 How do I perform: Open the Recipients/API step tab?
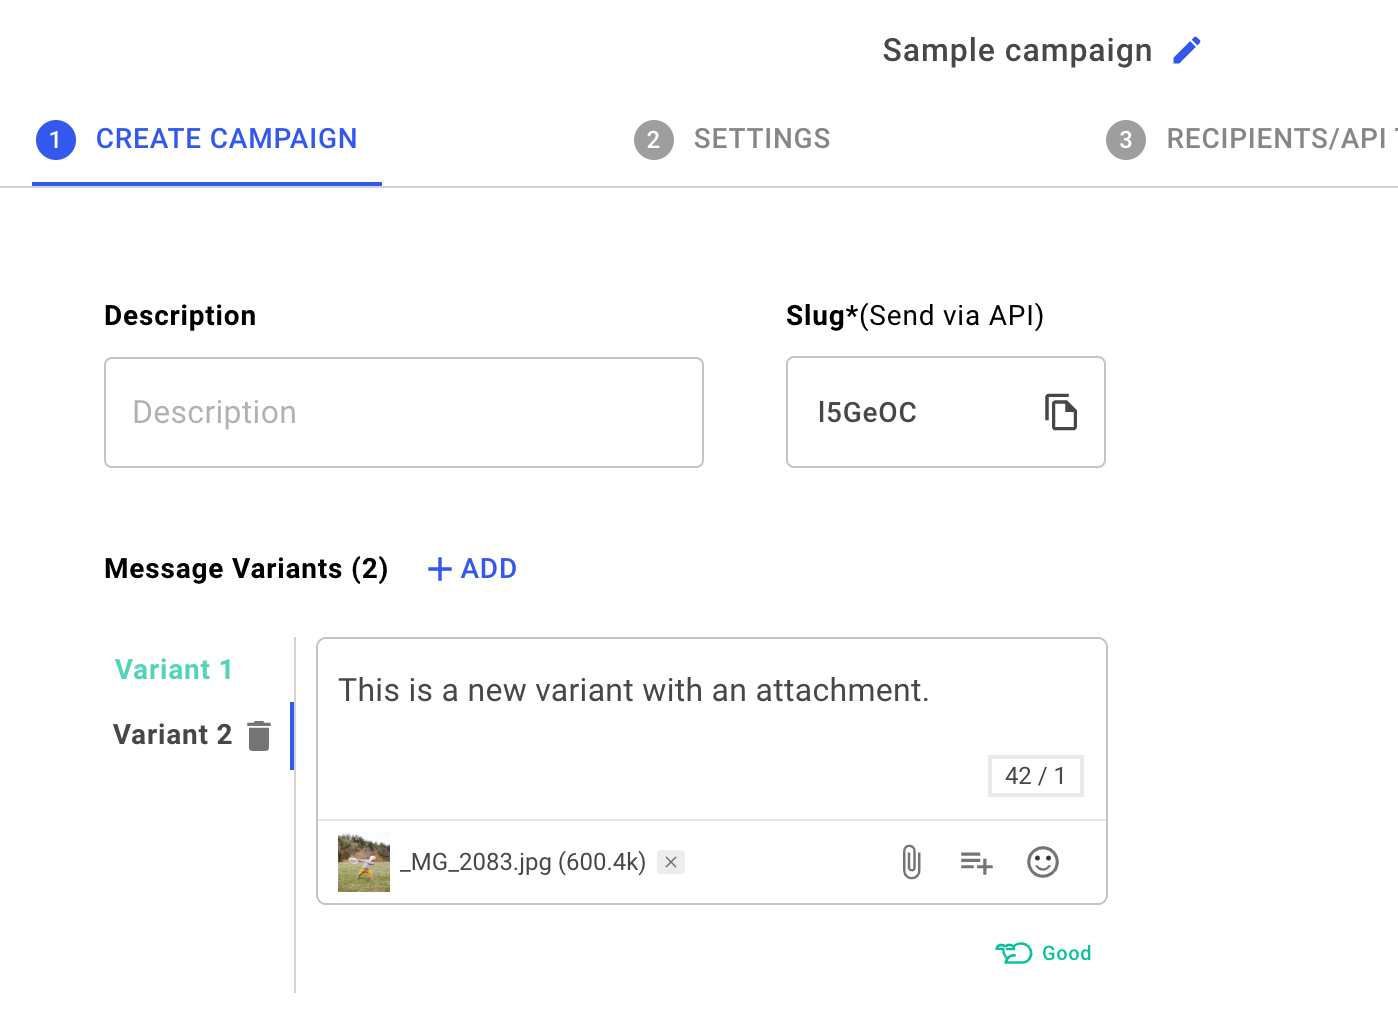[1250, 139]
